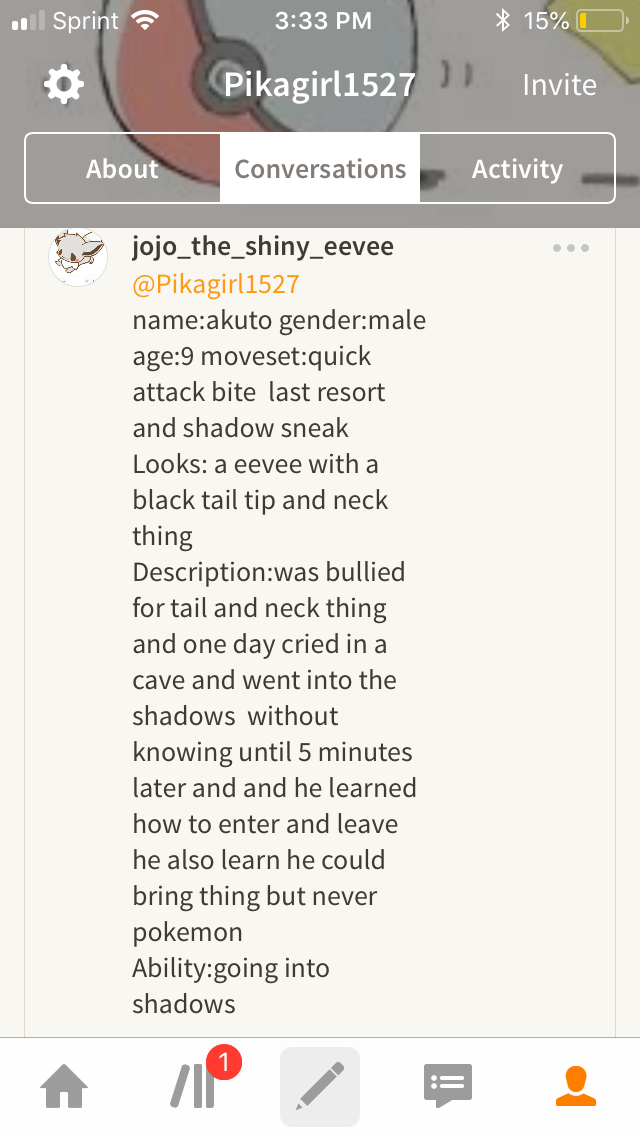Switch to the About tab
This screenshot has width=640, height=1136.
click(122, 168)
